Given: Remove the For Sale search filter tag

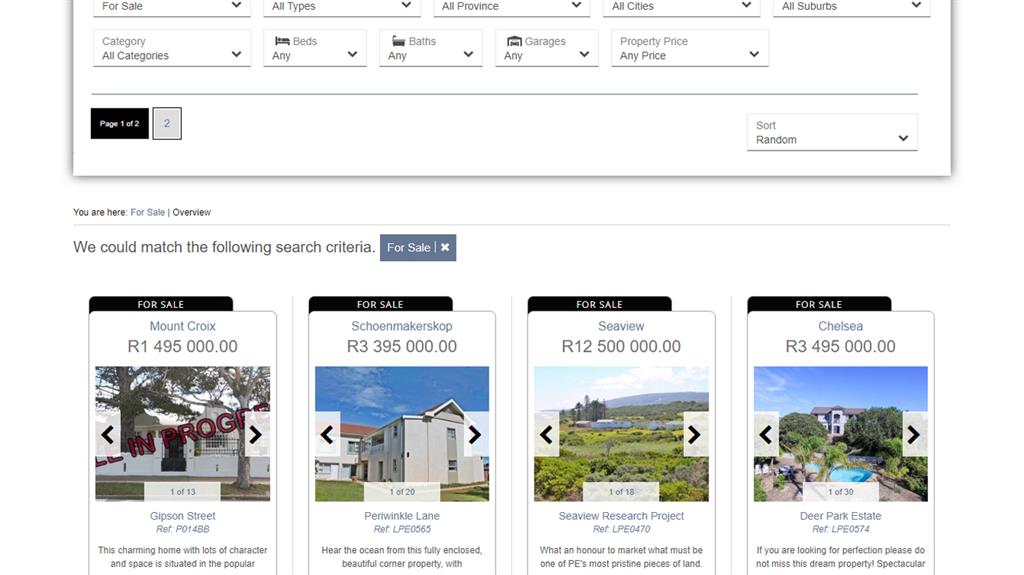Looking at the screenshot, I should 445,248.
